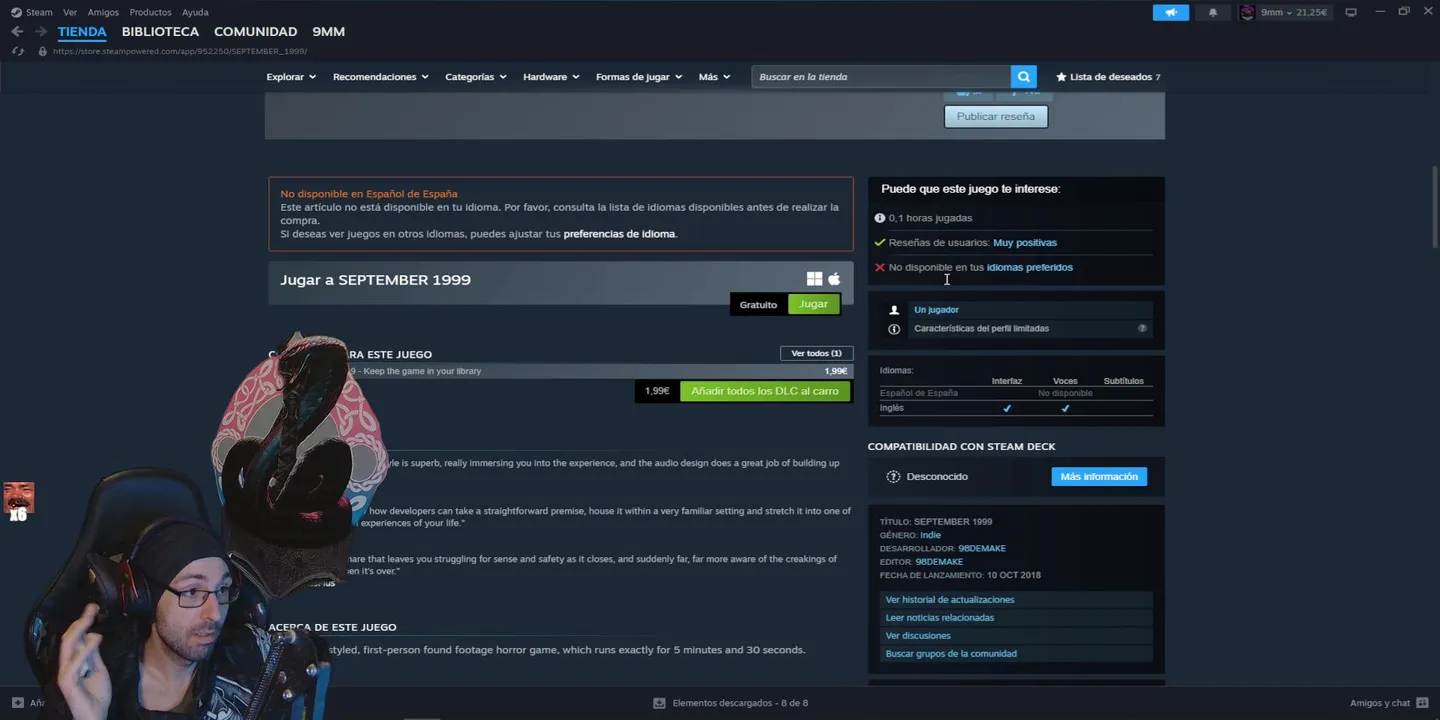Click Añadir todos los DLC al carro

[765, 391]
